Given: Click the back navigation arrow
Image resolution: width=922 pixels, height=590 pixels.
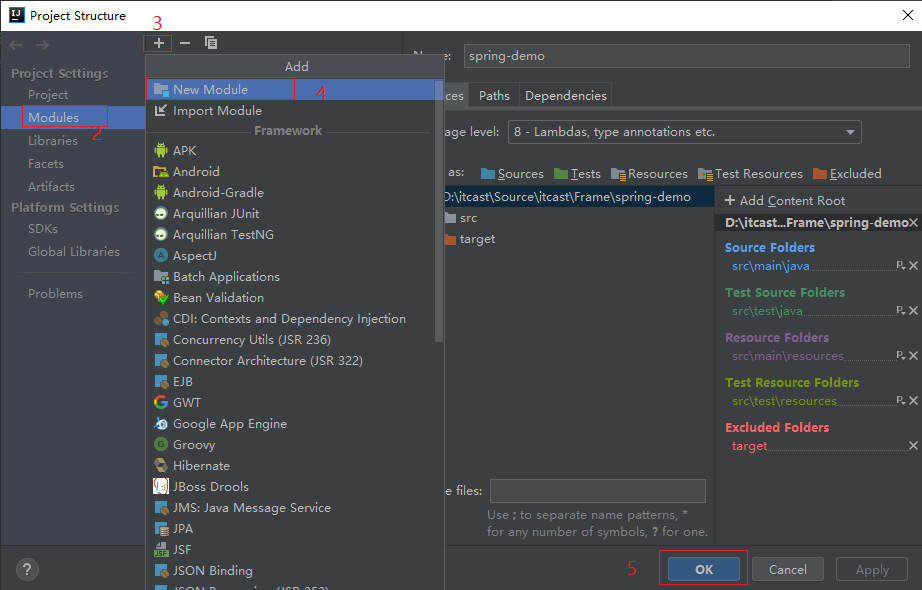Looking at the screenshot, I should pos(16,44).
